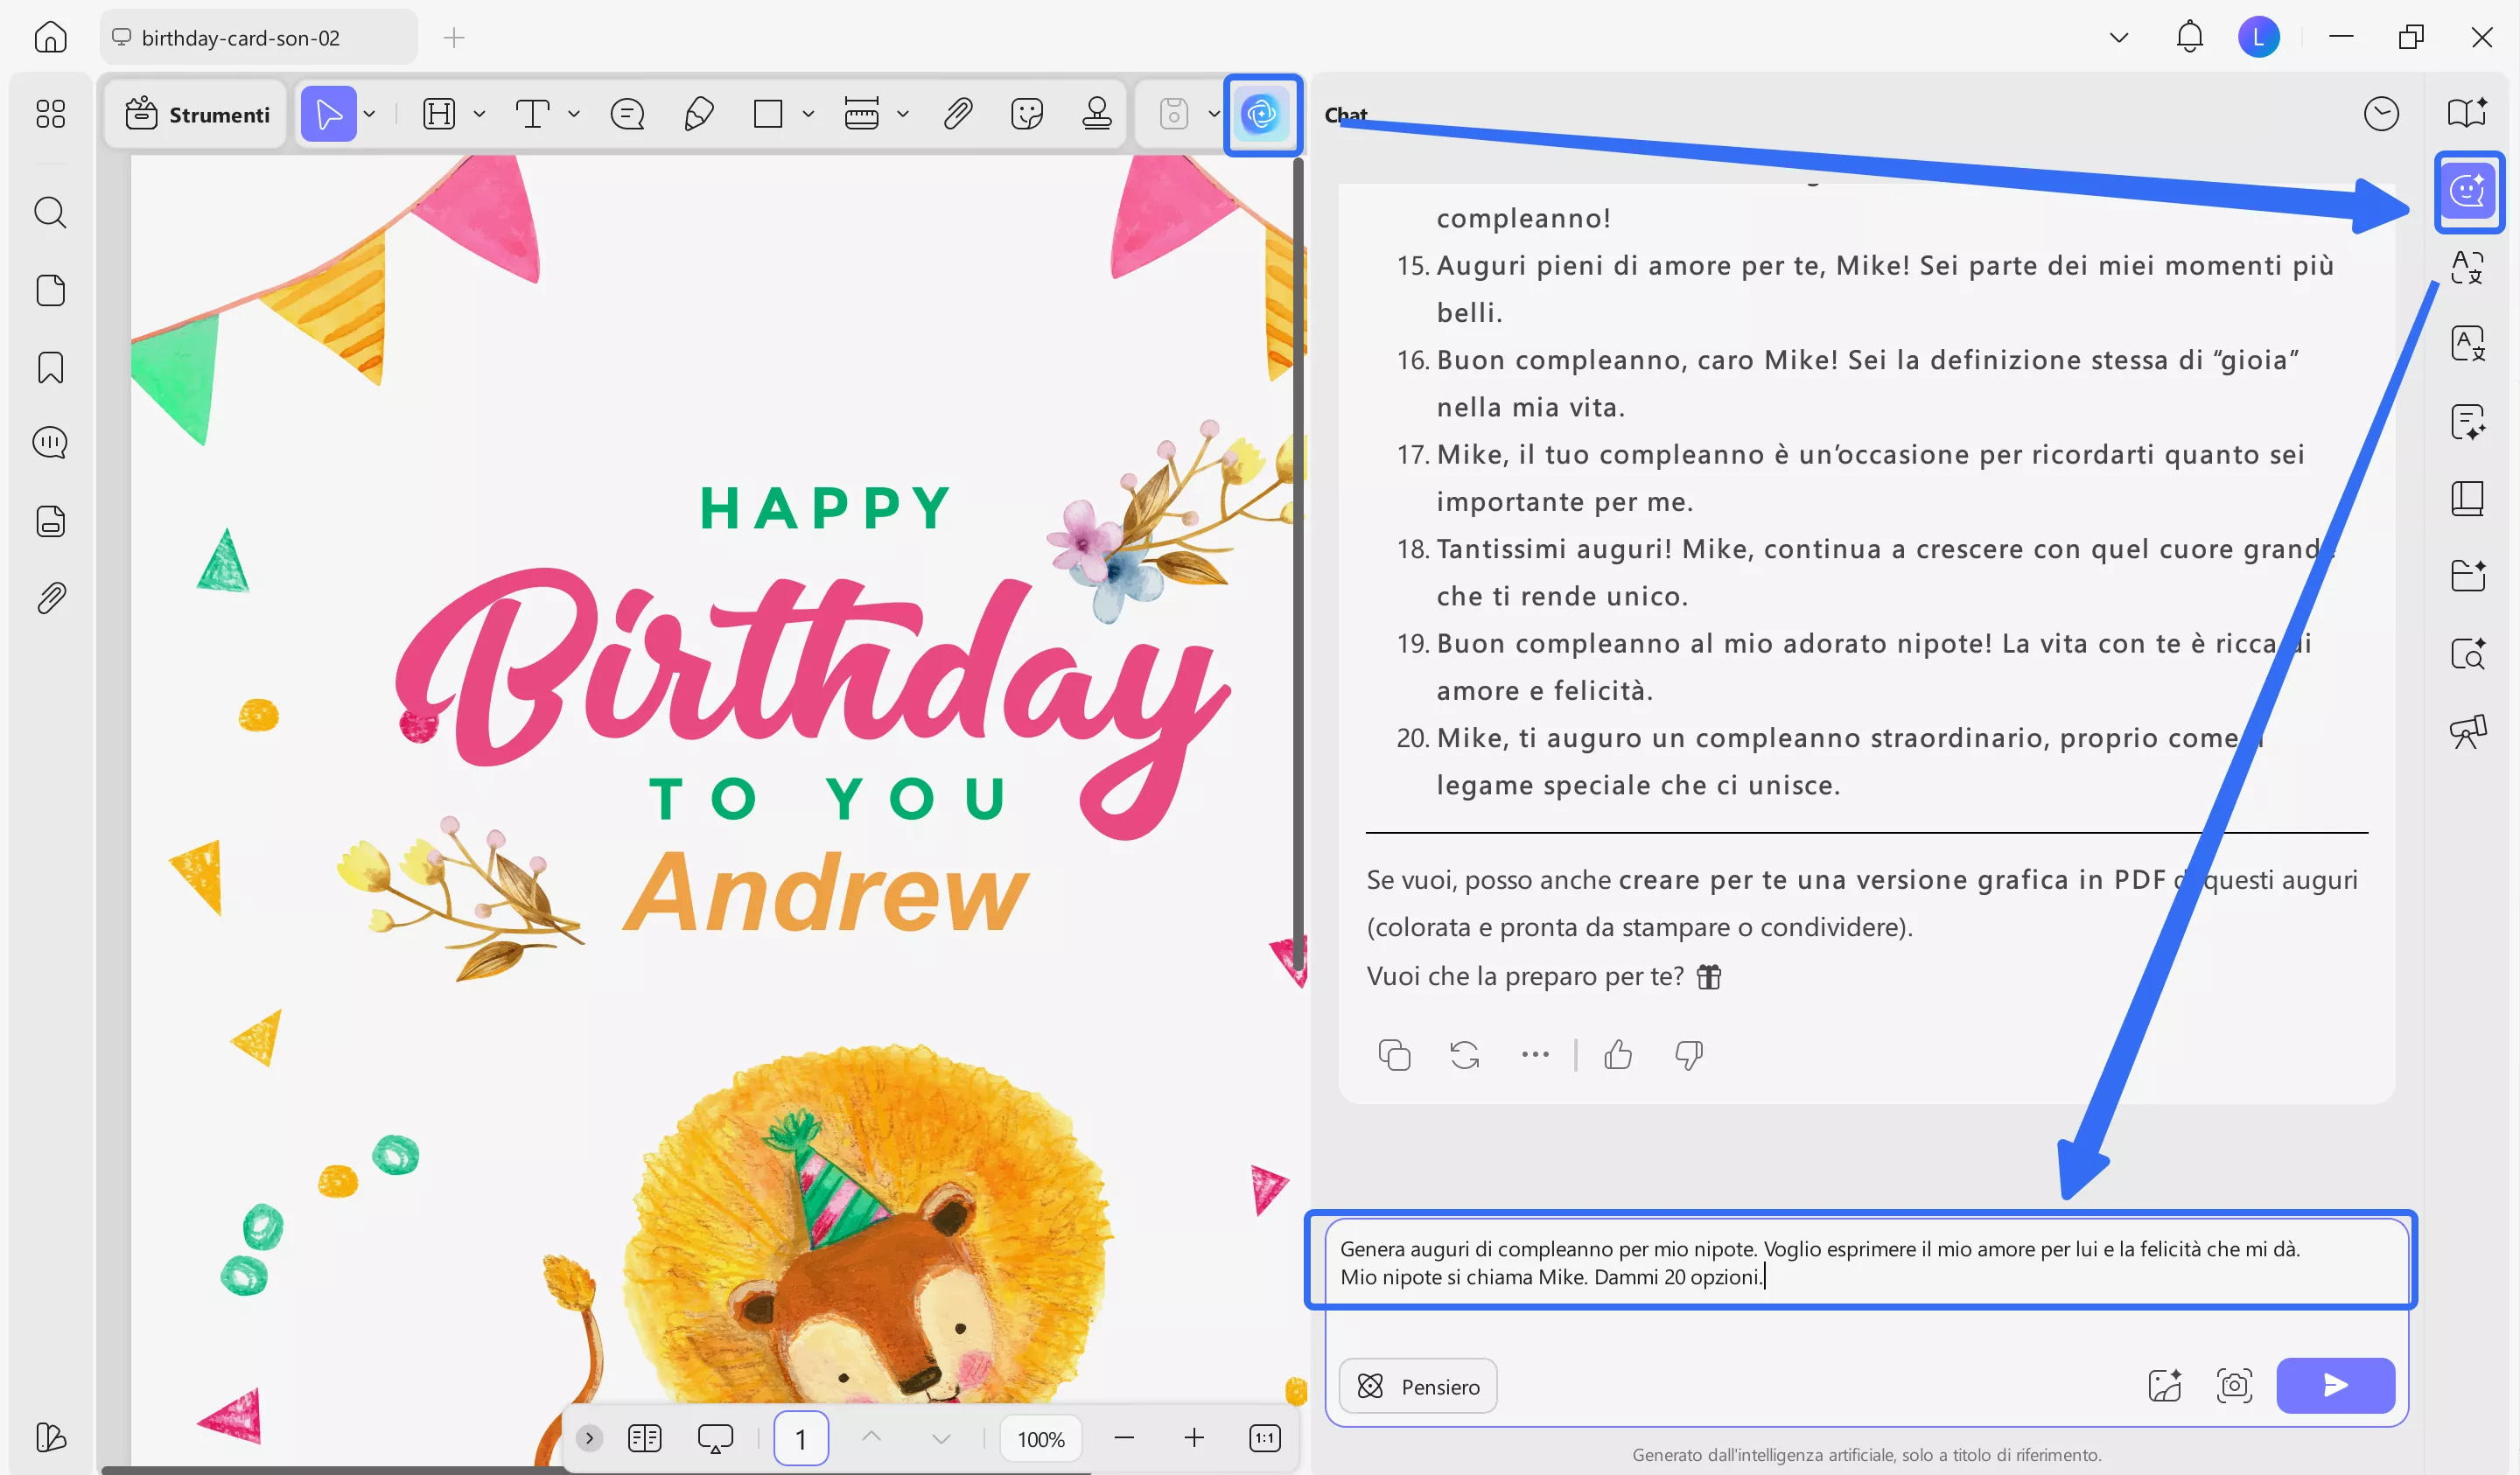
Task: Open the bookmarks panel in left sidebar
Action: (49, 368)
